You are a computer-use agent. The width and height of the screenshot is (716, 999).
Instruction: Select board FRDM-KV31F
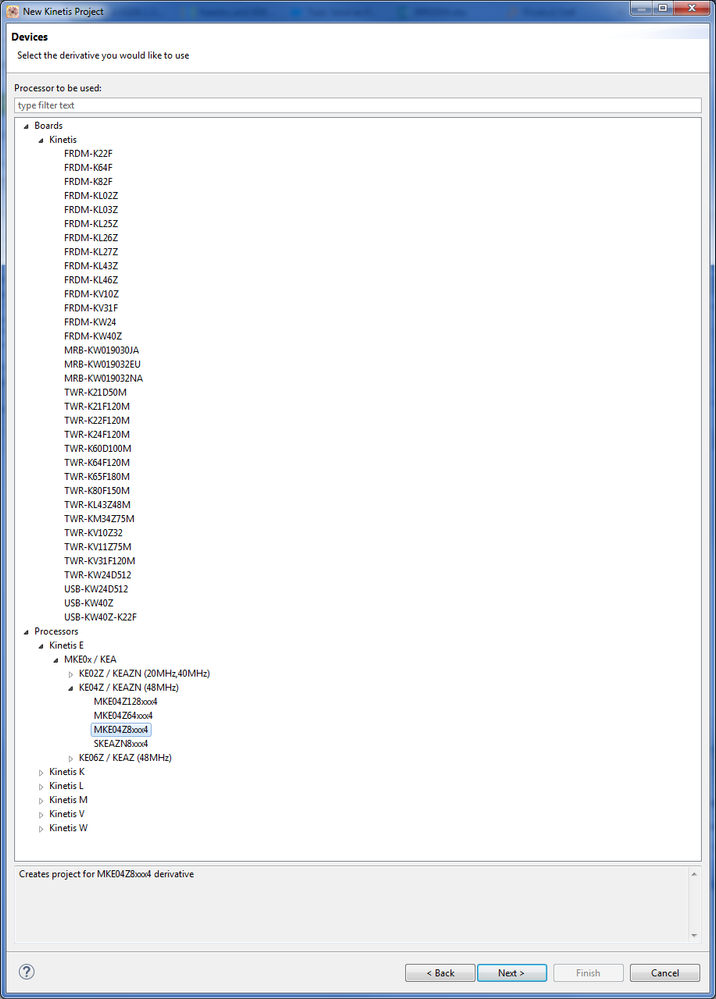(91, 308)
